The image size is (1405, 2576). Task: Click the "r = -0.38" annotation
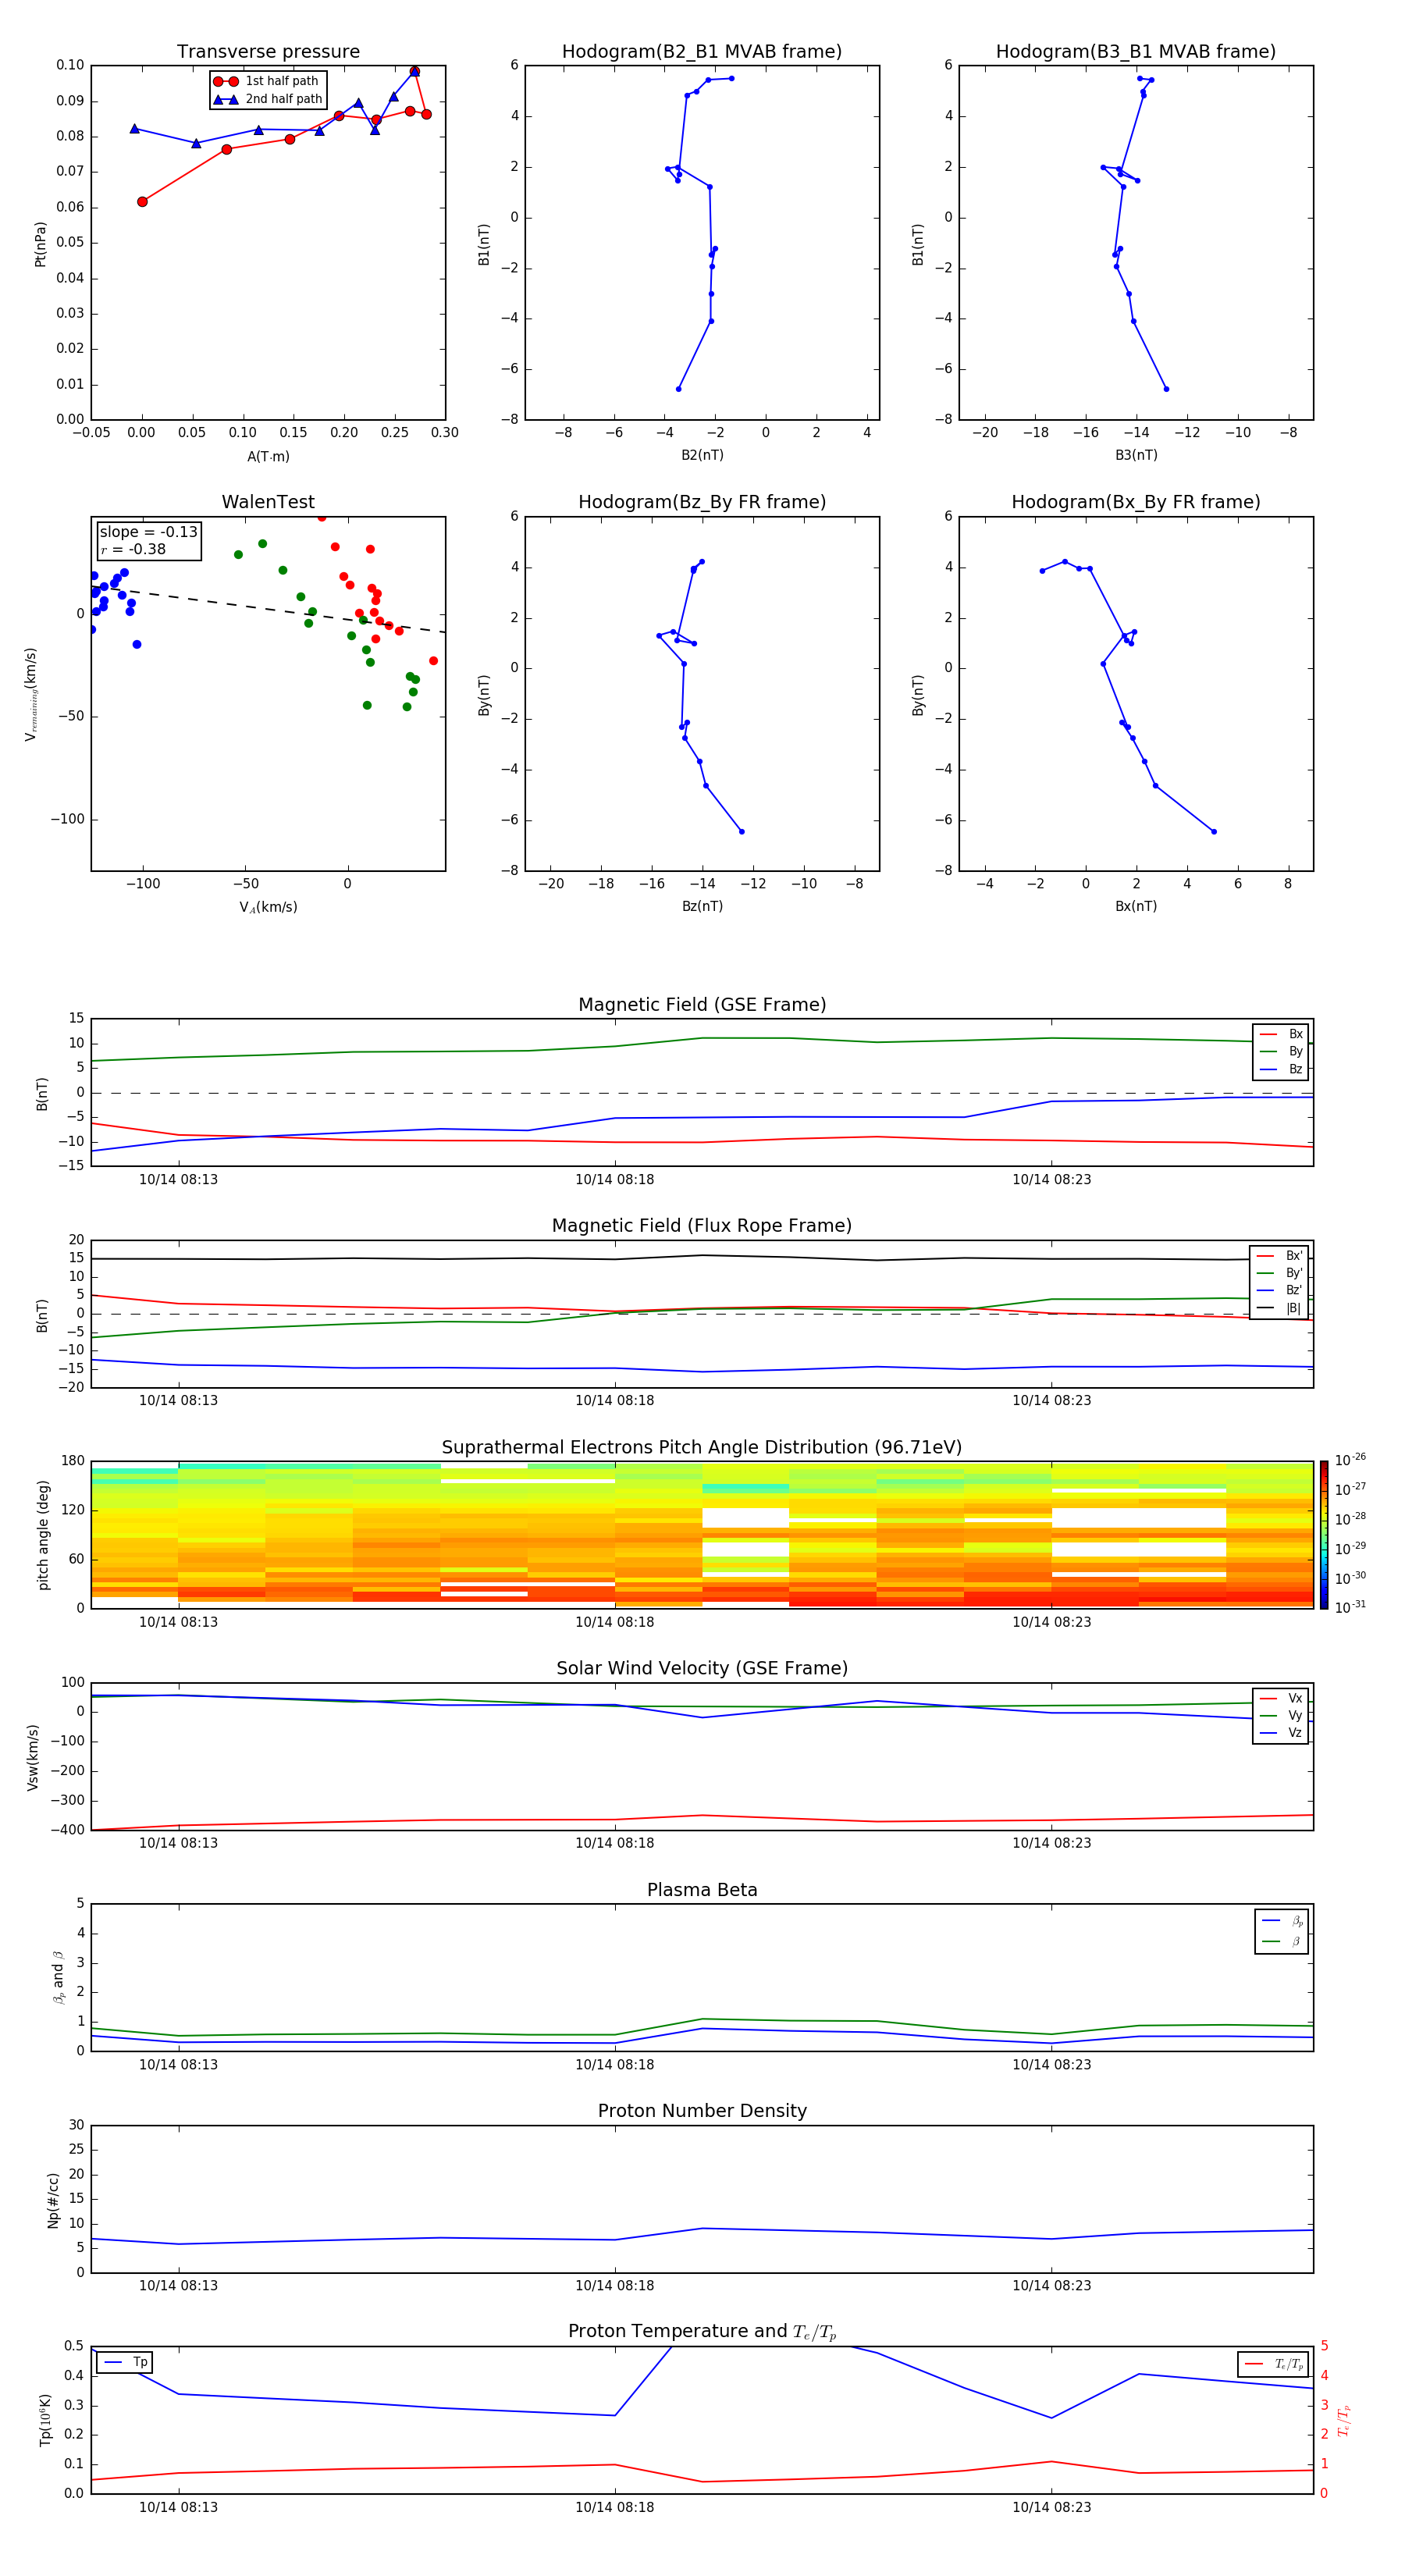coord(133,549)
